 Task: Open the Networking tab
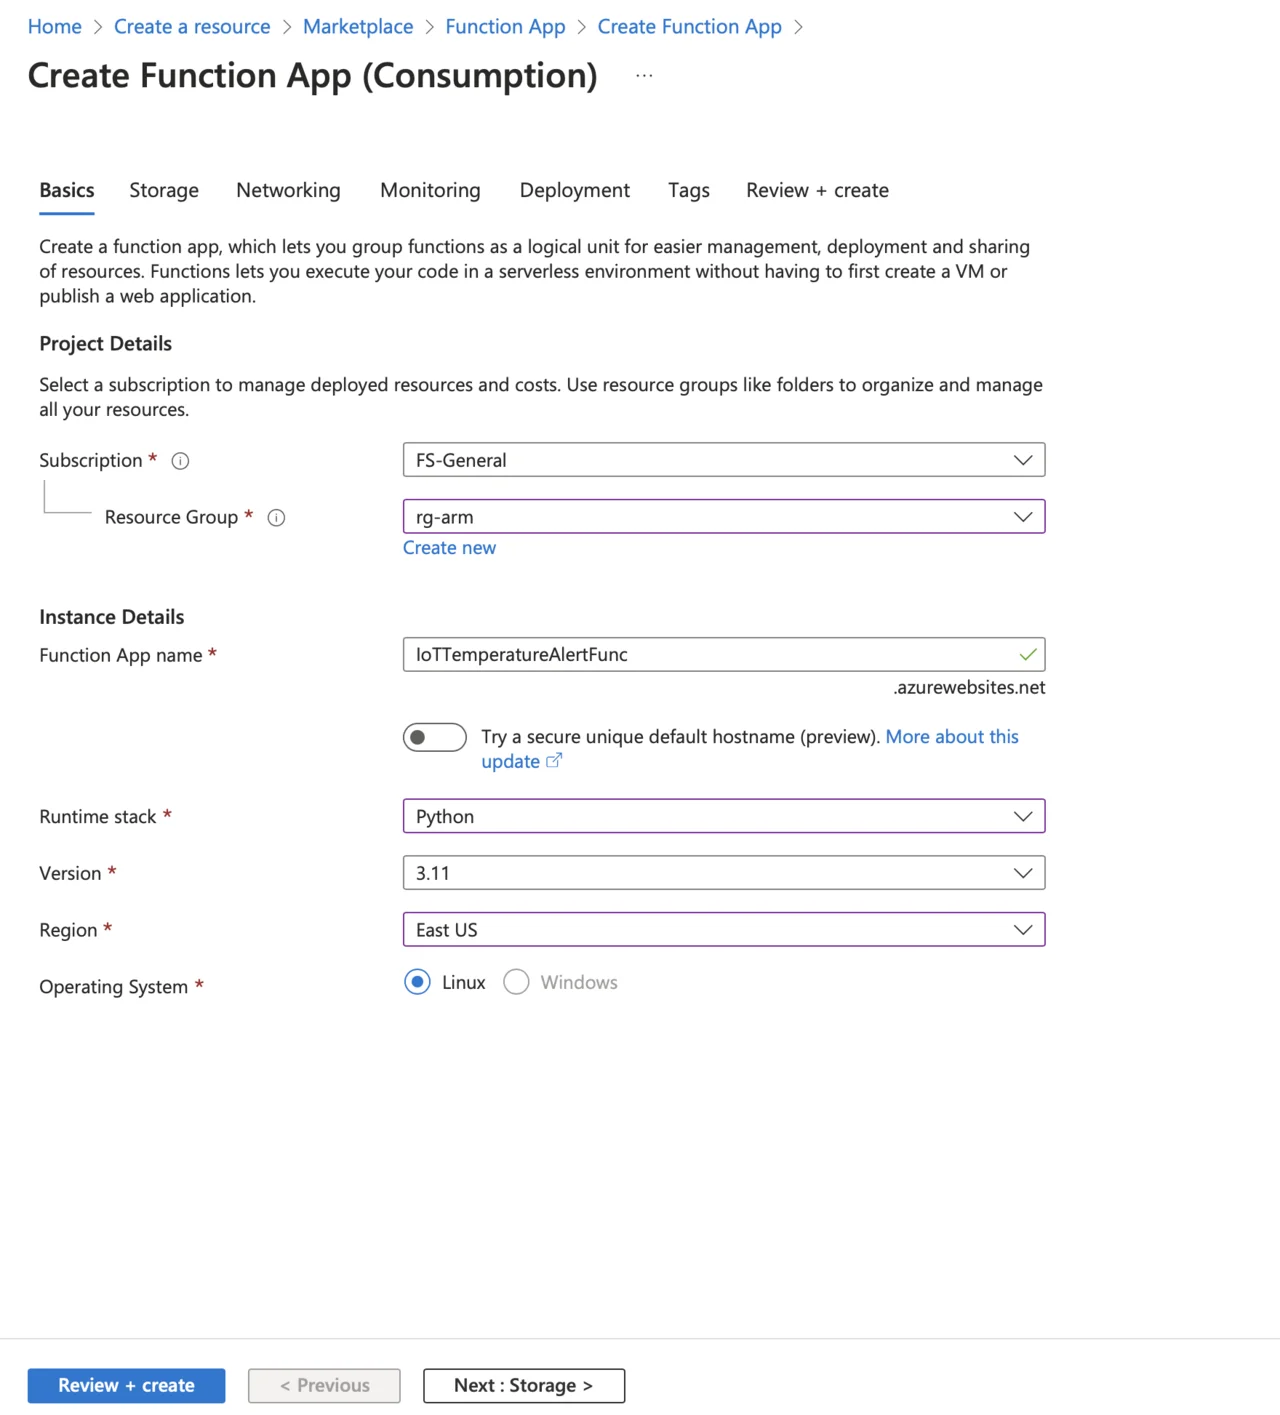[288, 190]
